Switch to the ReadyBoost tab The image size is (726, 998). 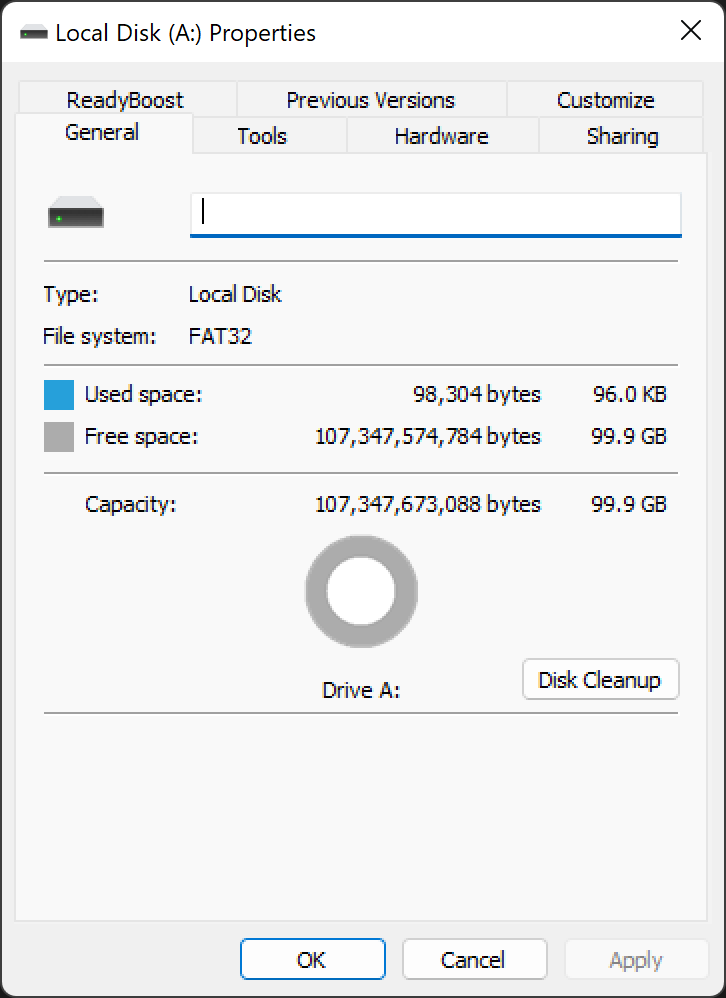pyautogui.click(x=126, y=99)
